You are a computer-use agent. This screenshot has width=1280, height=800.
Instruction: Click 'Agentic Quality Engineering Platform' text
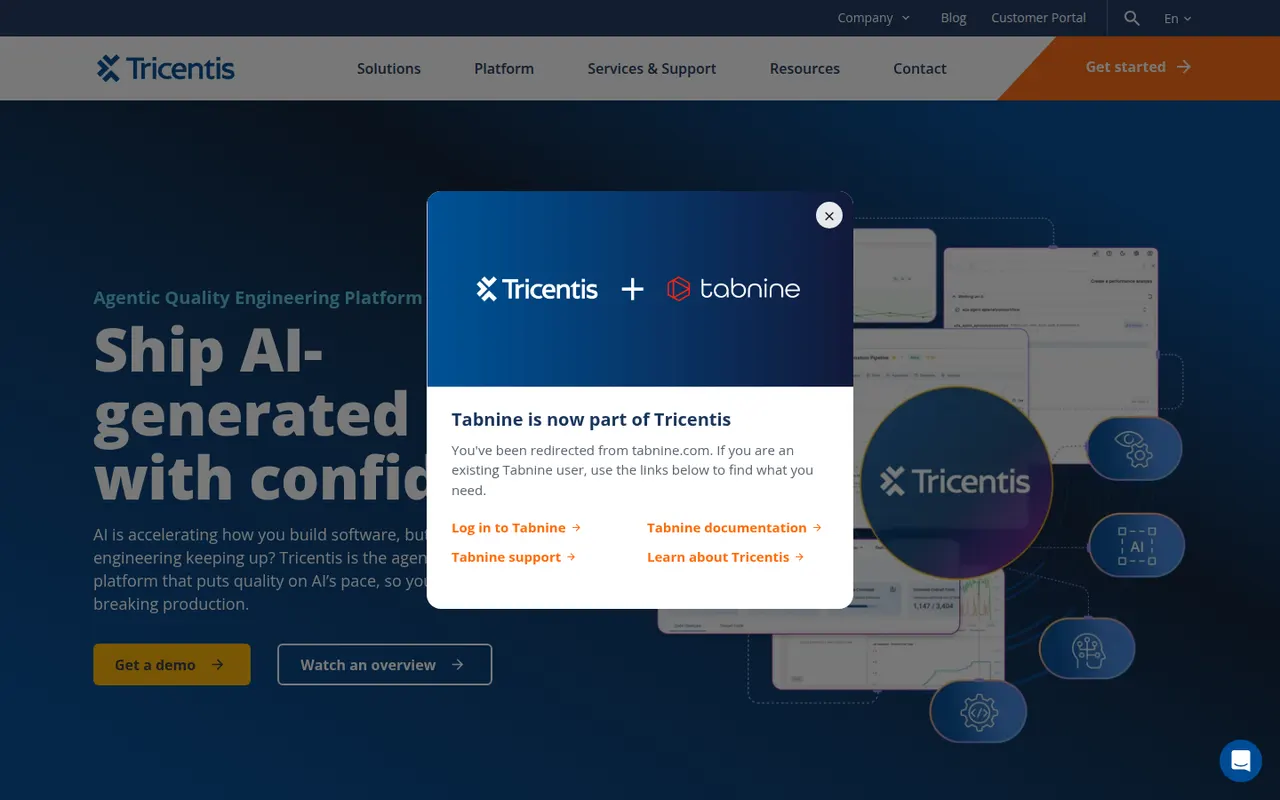click(258, 298)
